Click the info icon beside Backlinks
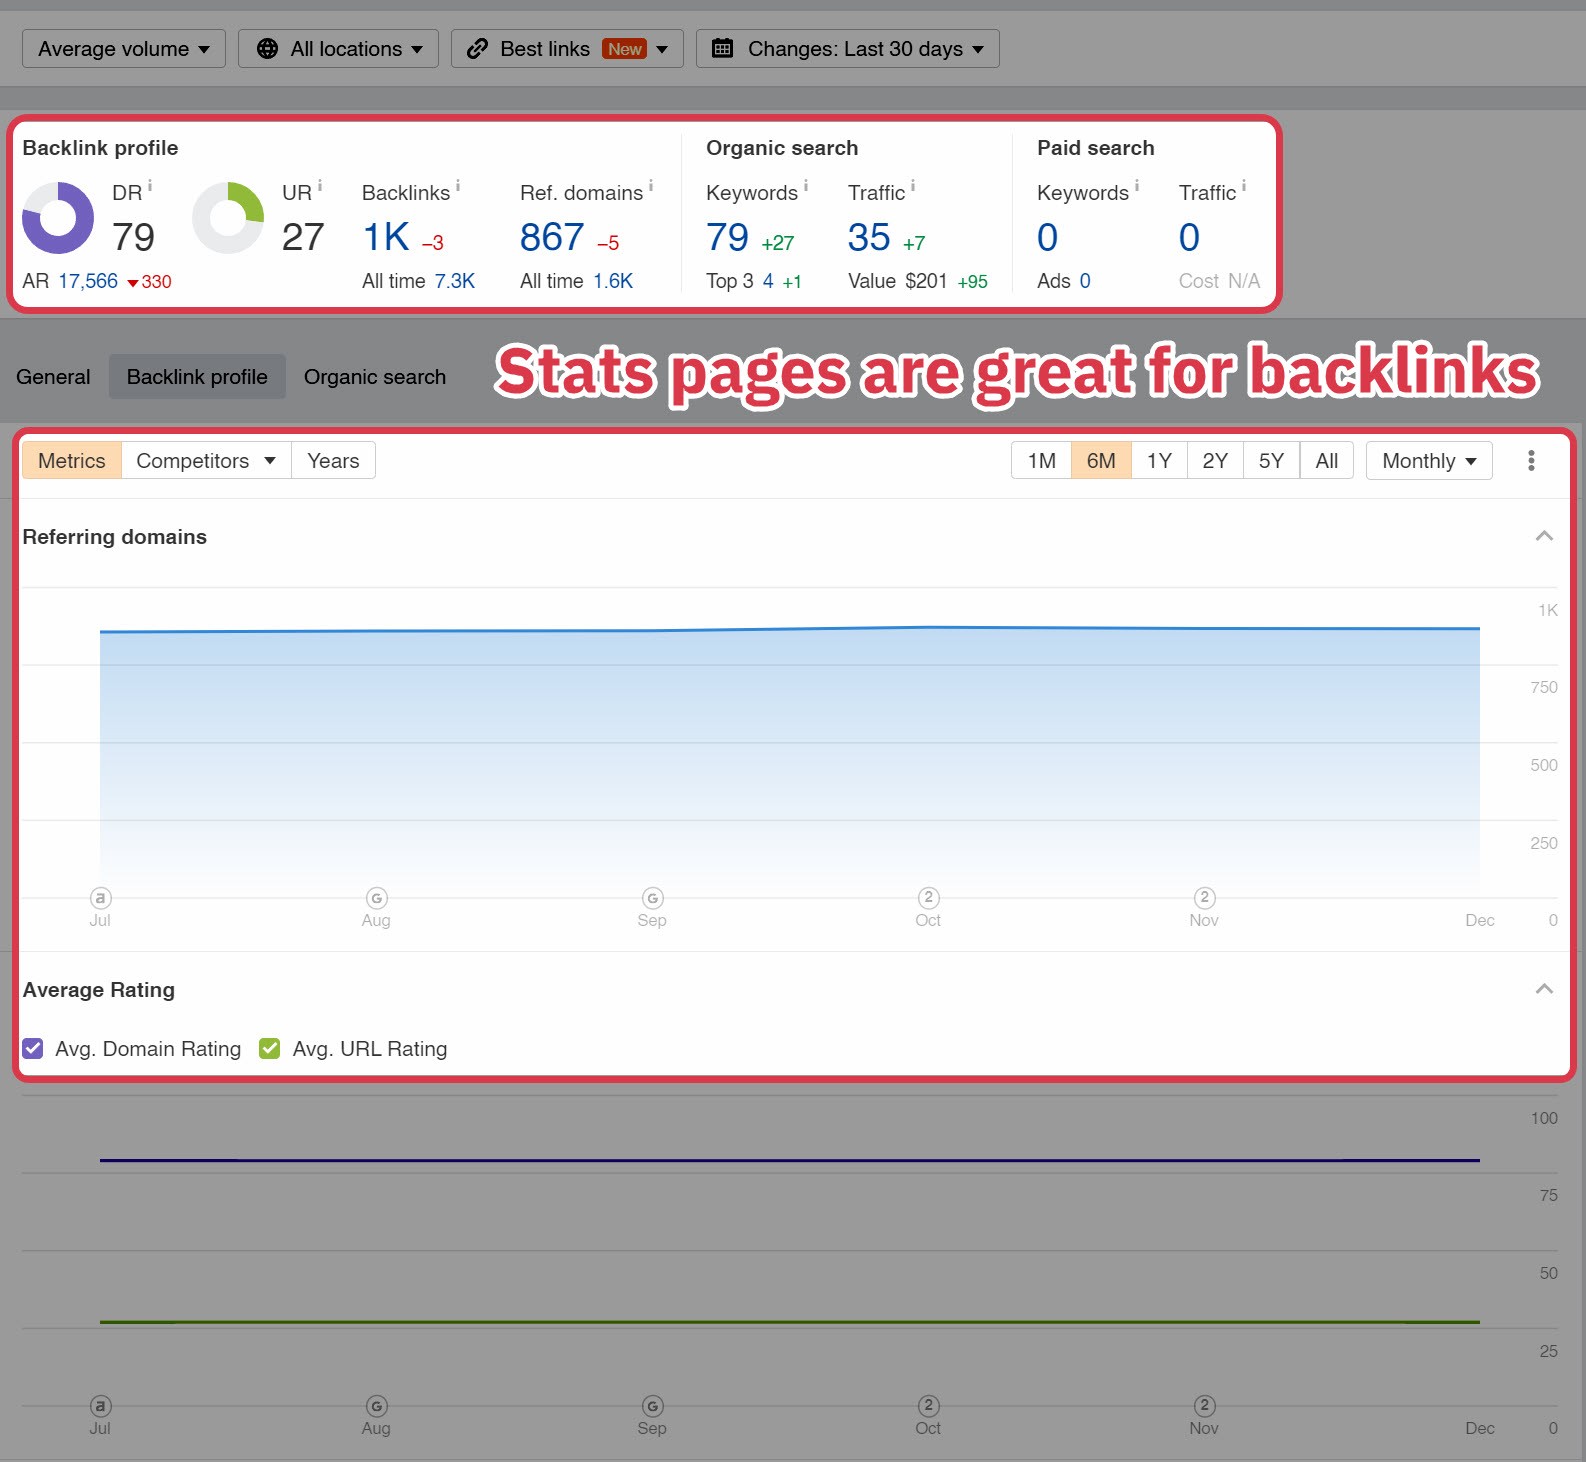This screenshot has height=1462, width=1586. point(458,185)
